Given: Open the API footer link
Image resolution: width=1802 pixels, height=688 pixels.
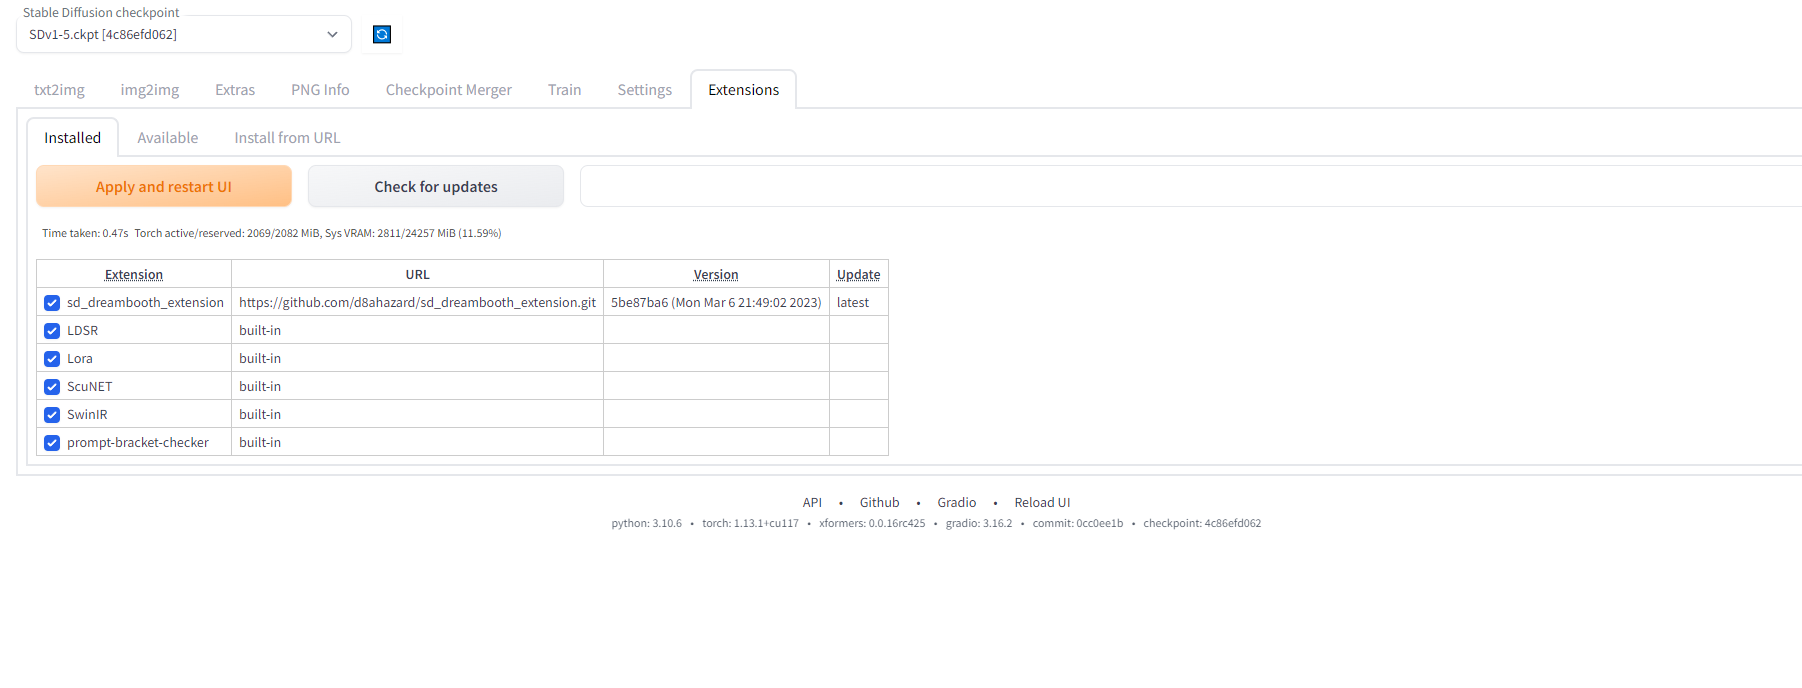Looking at the screenshot, I should [812, 503].
